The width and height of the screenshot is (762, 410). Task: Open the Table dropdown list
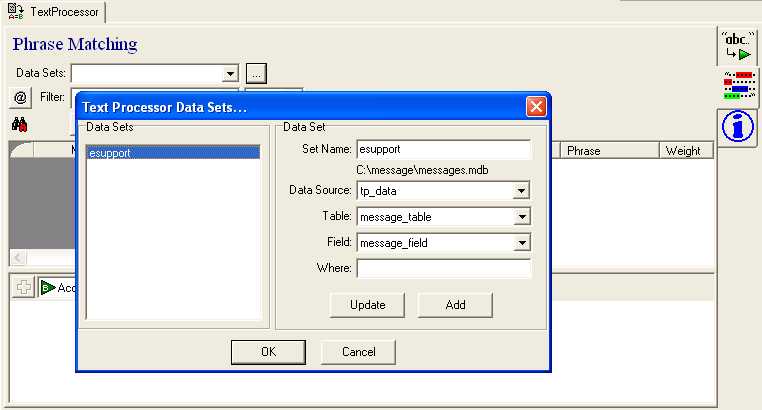[521, 217]
